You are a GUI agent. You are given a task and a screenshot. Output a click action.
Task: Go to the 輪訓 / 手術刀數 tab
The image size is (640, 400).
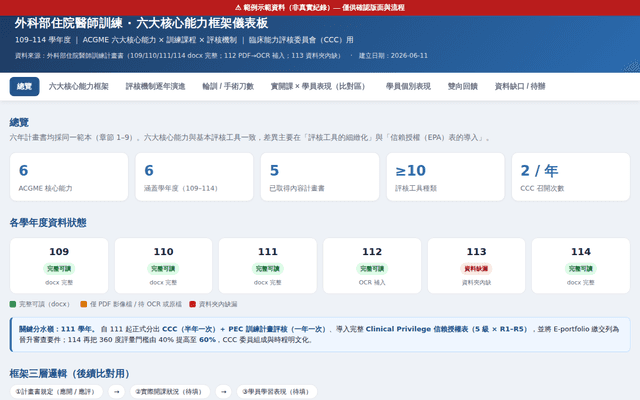tap(228, 87)
